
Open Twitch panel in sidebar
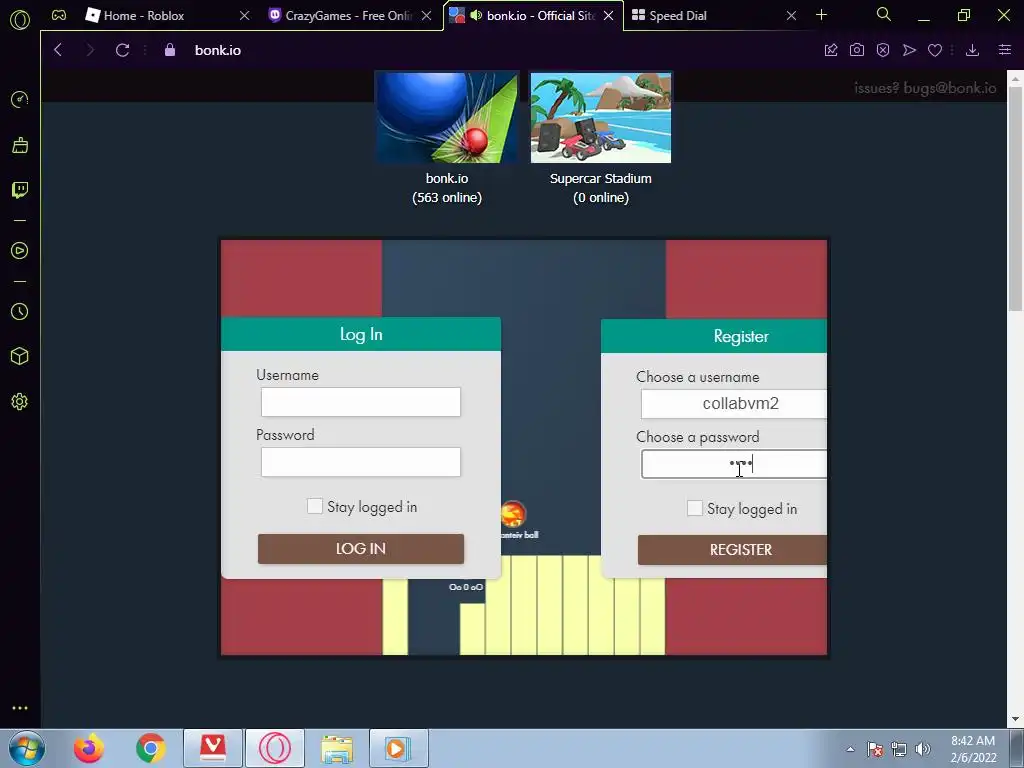(x=20, y=190)
